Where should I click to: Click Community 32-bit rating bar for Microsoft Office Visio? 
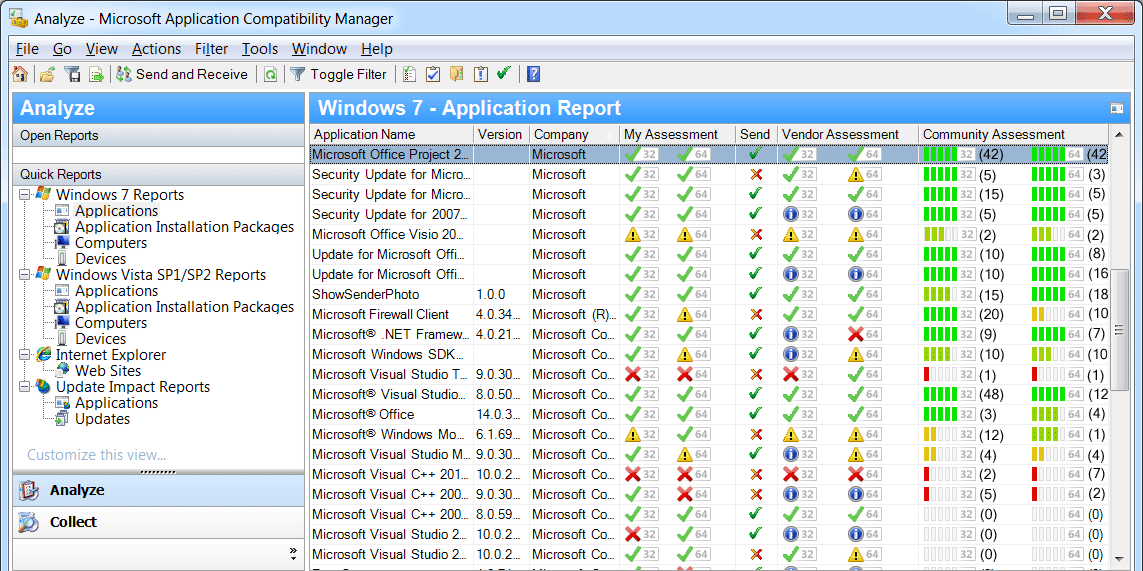click(949, 235)
